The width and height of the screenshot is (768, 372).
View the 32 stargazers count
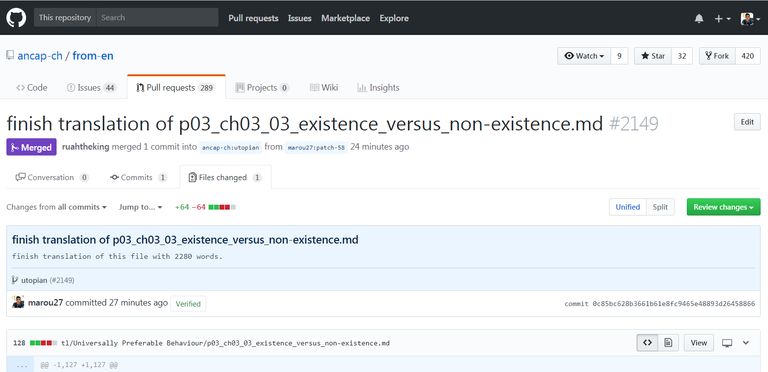click(682, 56)
